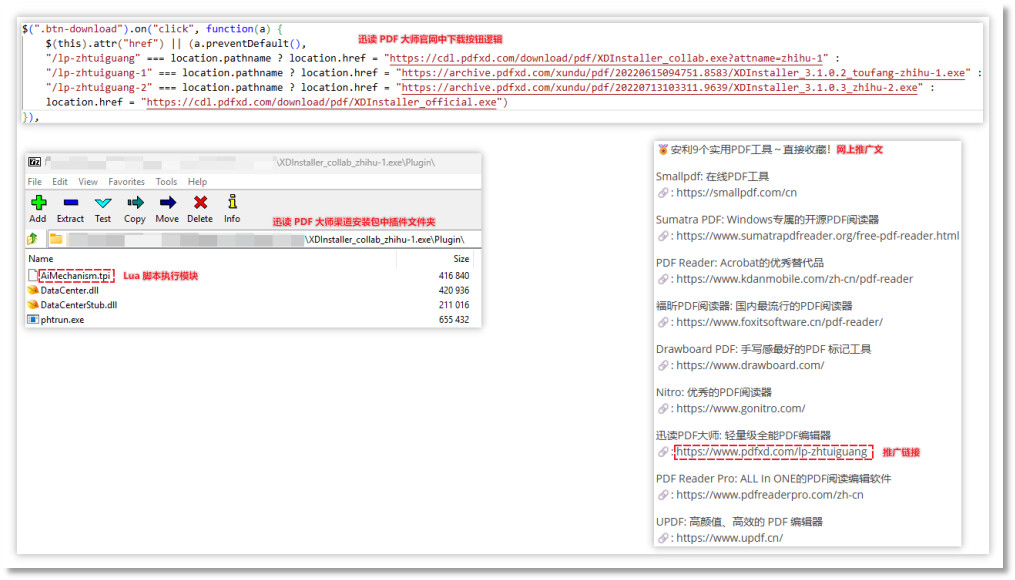The height and width of the screenshot is (580, 1015).
Task: Open the File menu
Action: click(35, 182)
